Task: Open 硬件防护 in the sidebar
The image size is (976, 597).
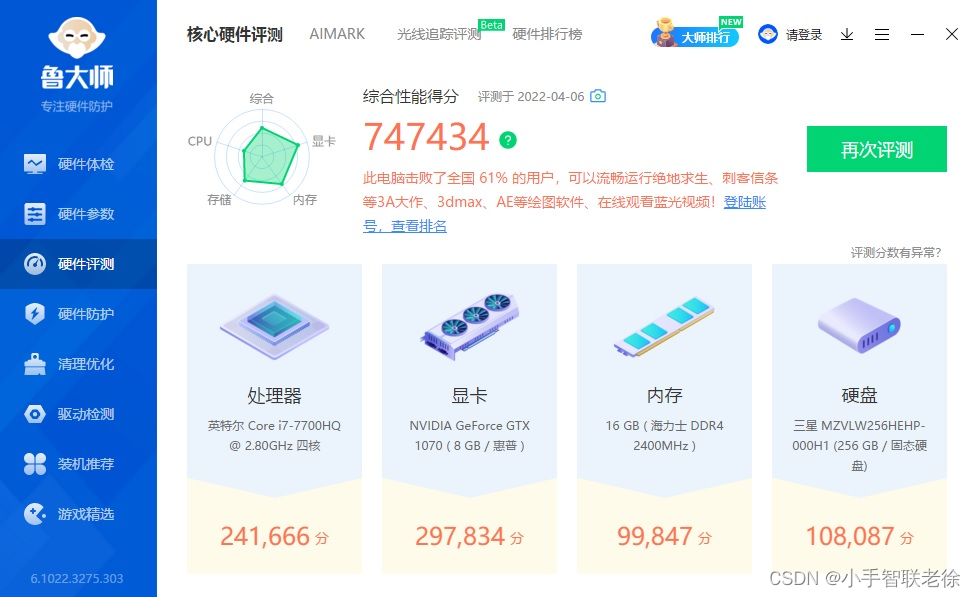Action: tap(78, 314)
